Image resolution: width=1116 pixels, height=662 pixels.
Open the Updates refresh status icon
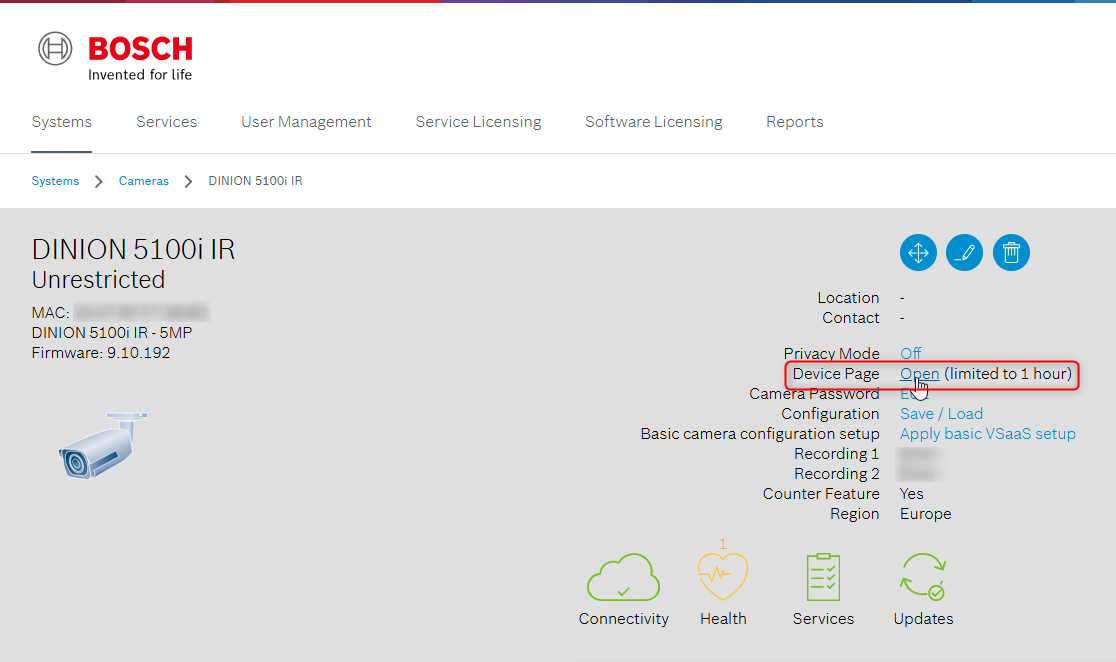[x=923, y=577]
